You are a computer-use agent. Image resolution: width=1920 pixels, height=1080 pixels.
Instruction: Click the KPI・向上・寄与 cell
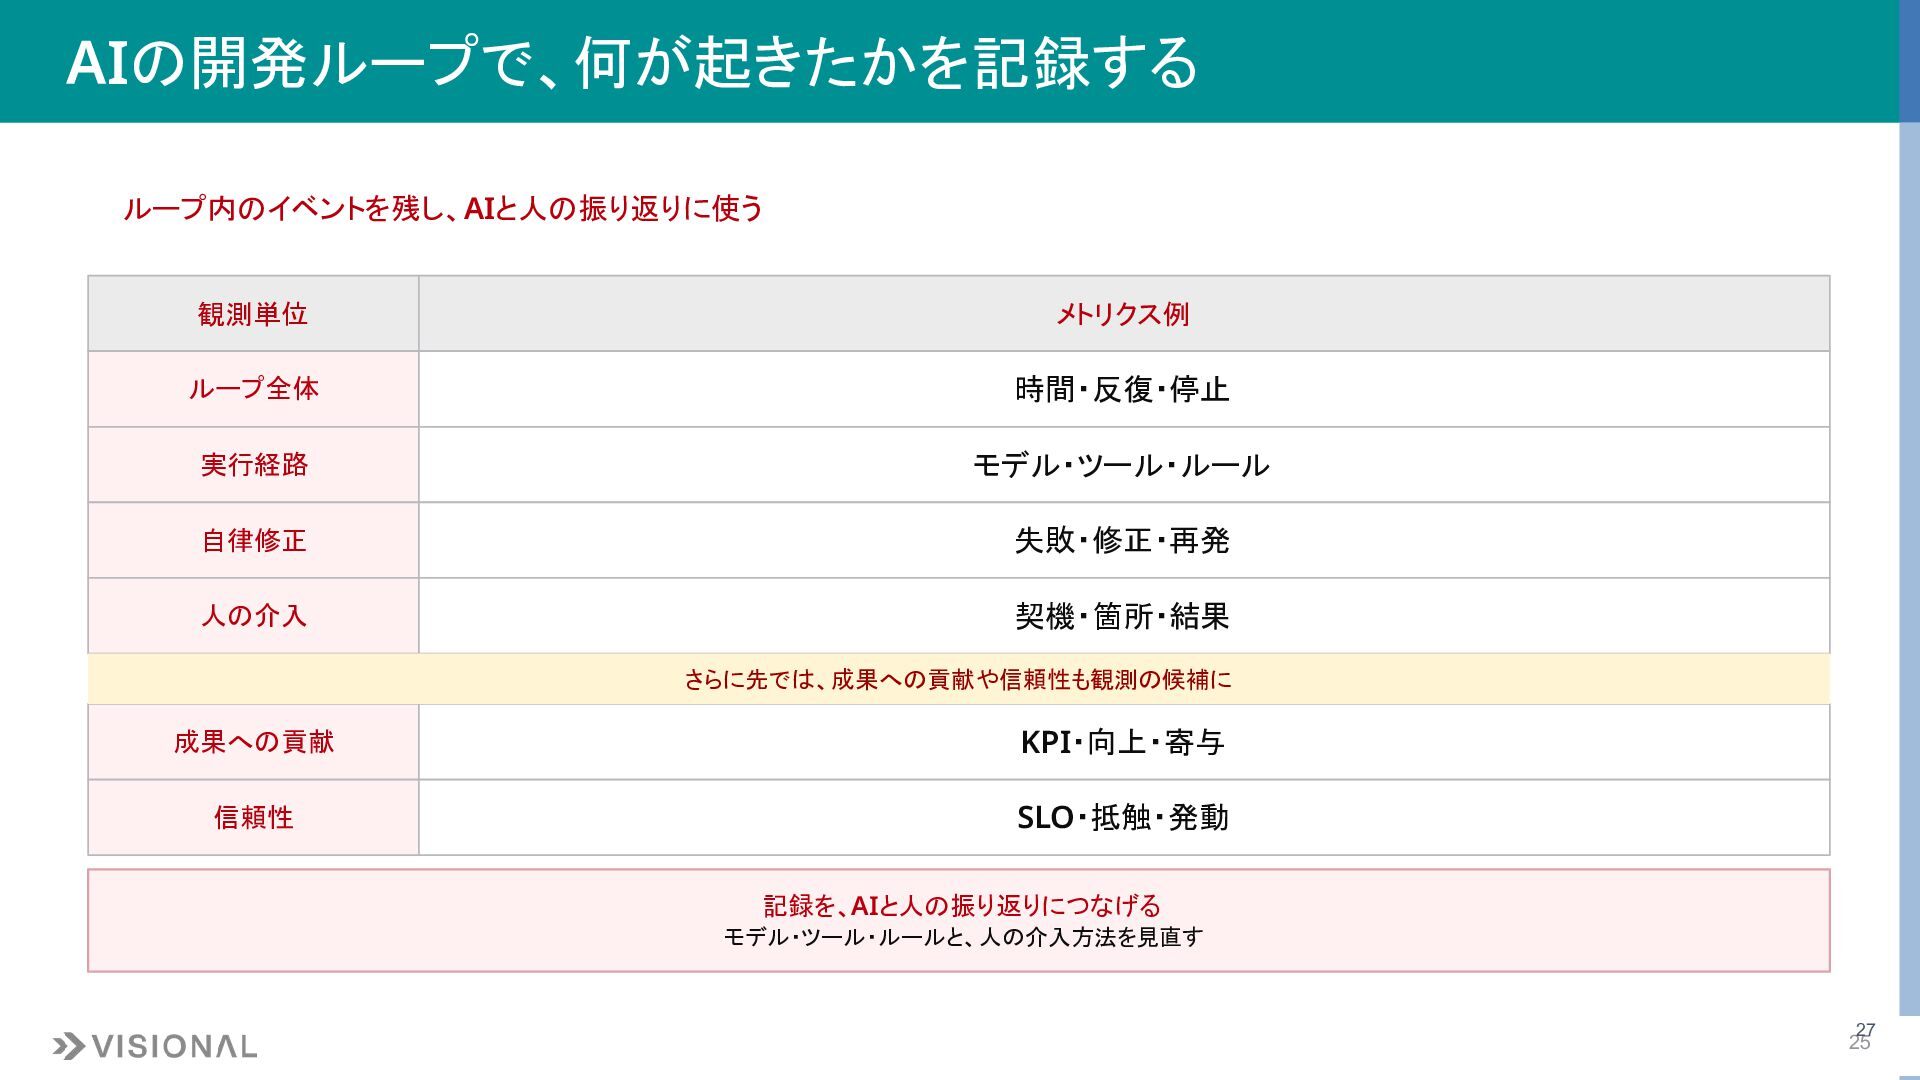click(x=1124, y=742)
